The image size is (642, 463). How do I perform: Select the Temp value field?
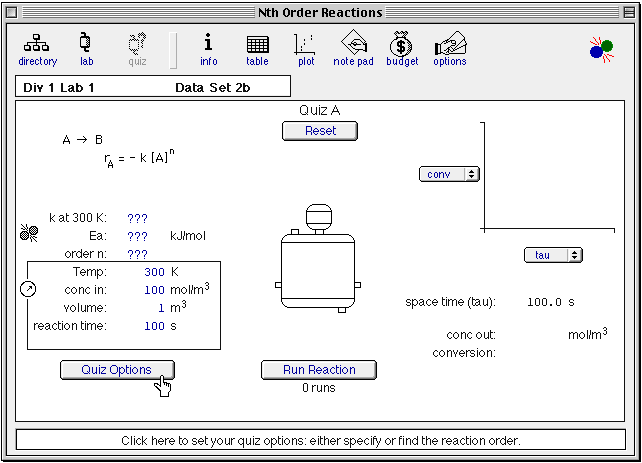click(154, 272)
